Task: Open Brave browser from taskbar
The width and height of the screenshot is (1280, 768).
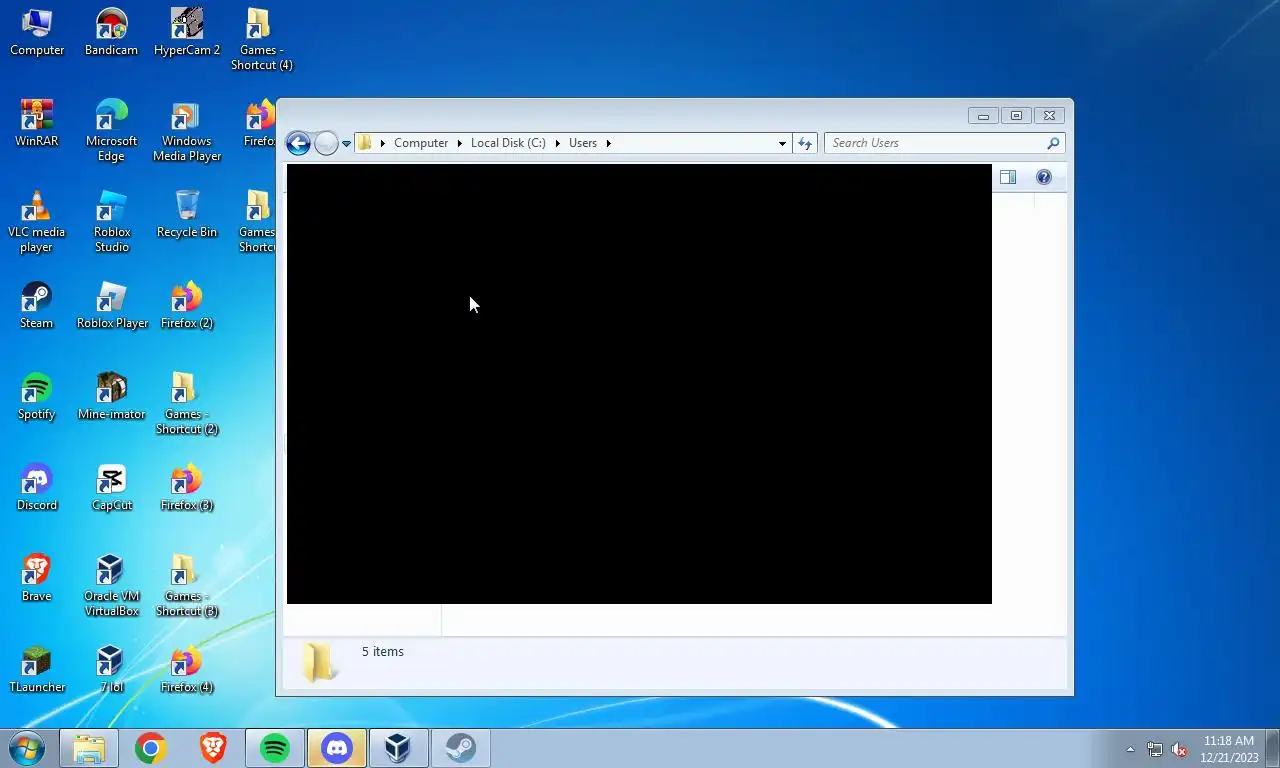Action: (x=213, y=748)
